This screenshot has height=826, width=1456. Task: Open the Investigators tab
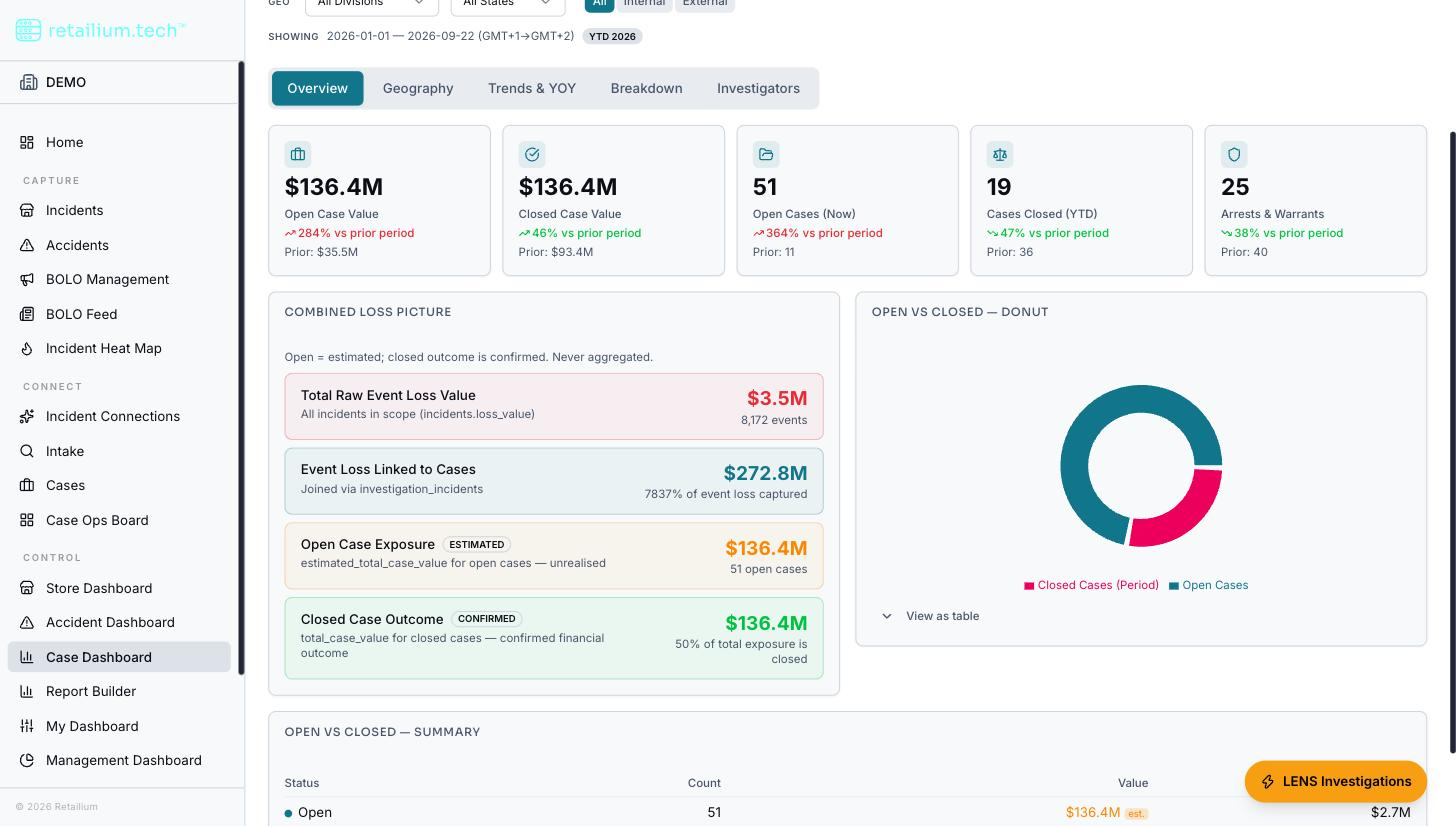758,88
